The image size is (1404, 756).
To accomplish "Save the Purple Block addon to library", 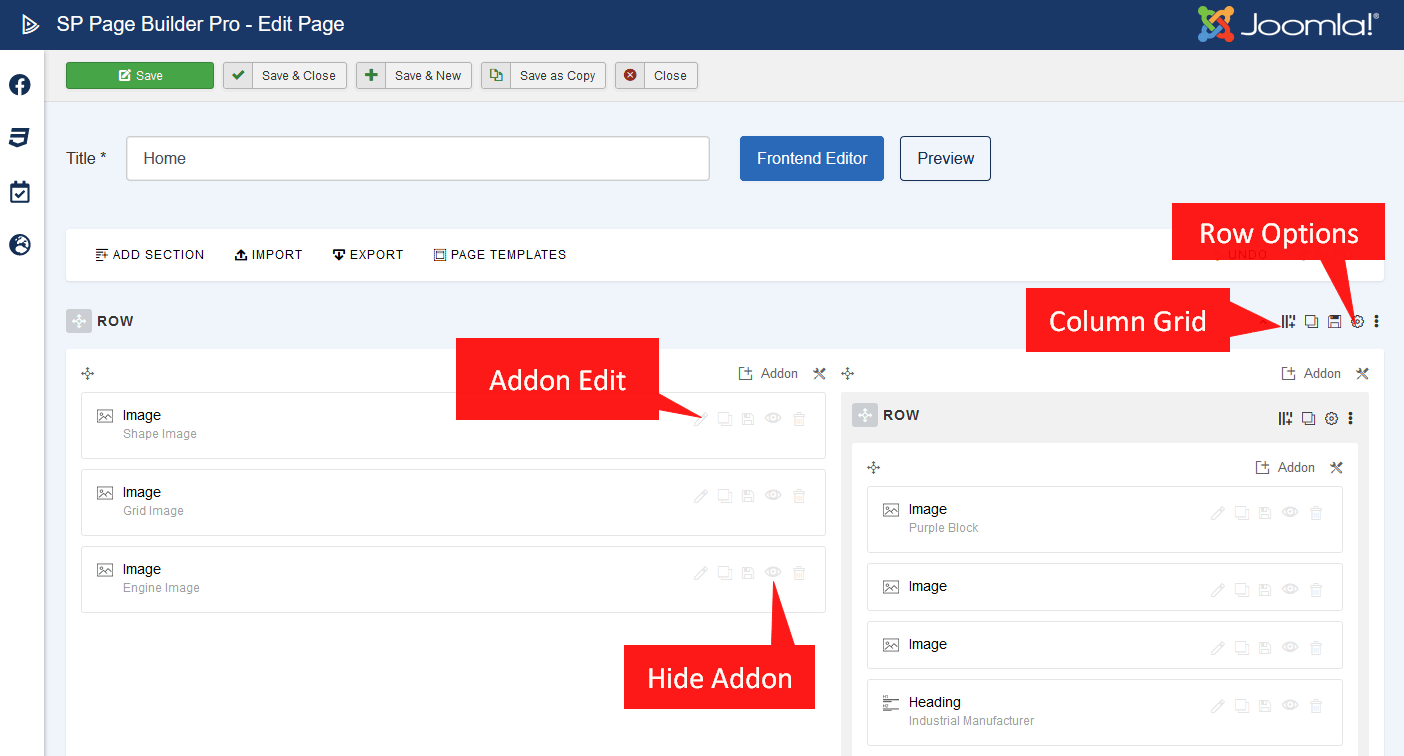I will point(1265,513).
